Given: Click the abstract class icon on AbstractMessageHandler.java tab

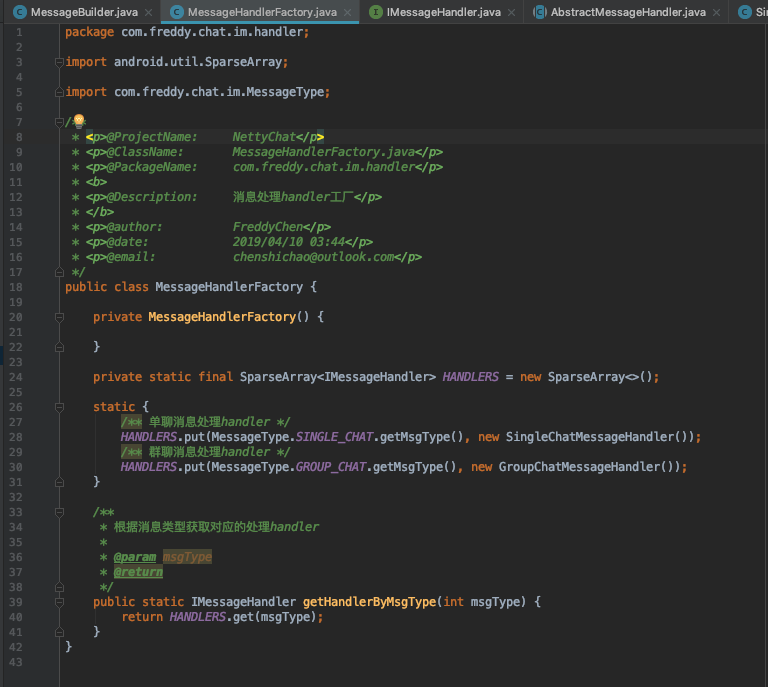Looking at the screenshot, I should [x=539, y=12].
